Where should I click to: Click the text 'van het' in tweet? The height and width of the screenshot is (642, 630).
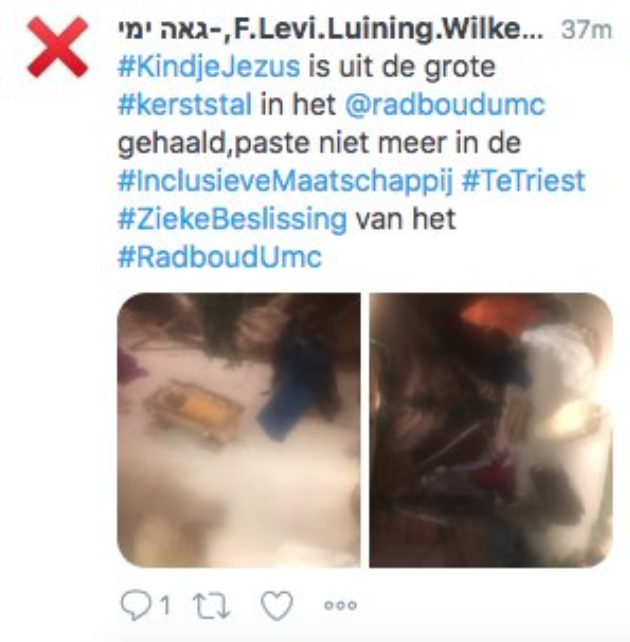(406, 219)
